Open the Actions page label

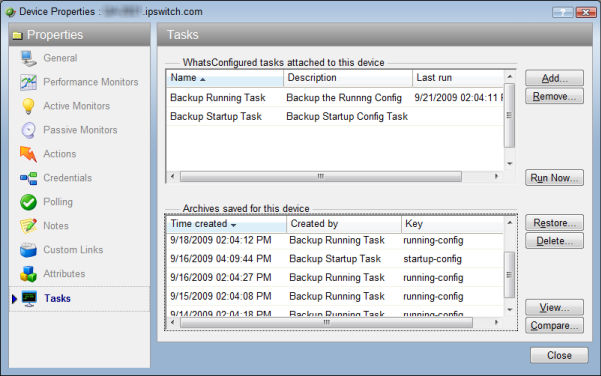point(60,154)
